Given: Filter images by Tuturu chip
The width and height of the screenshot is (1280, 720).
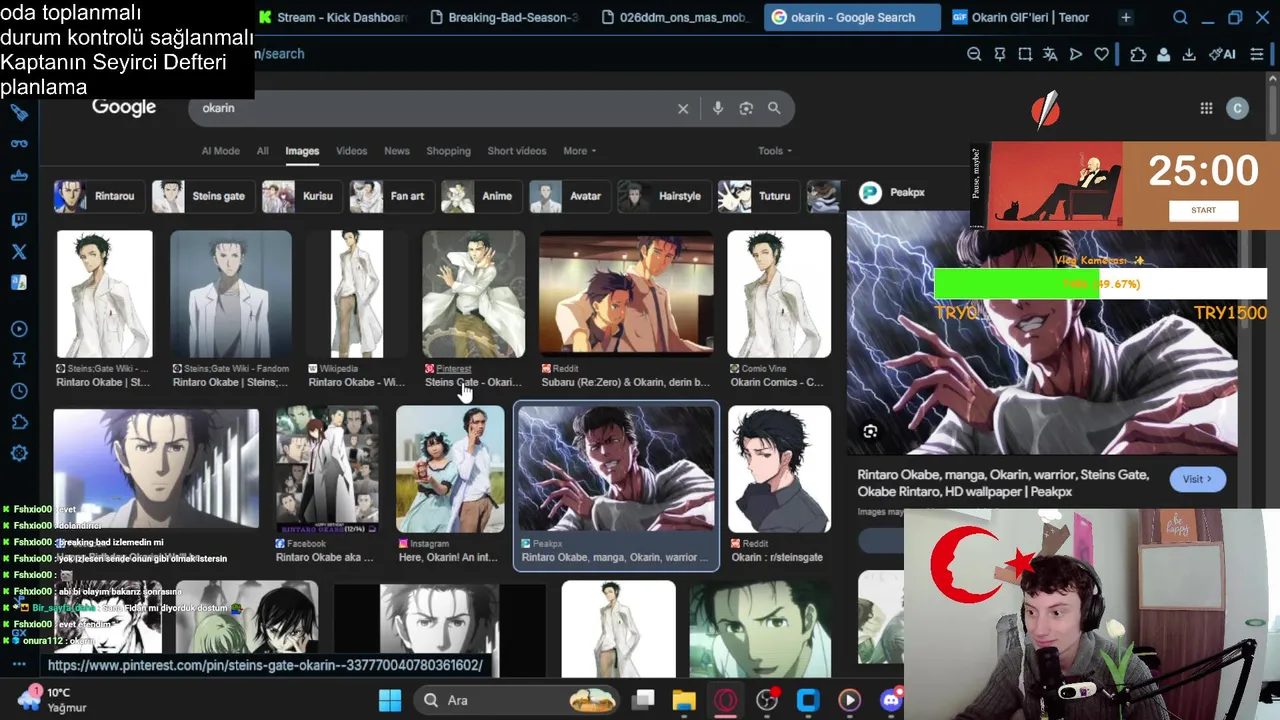Looking at the screenshot, I should tap(759, 196).
